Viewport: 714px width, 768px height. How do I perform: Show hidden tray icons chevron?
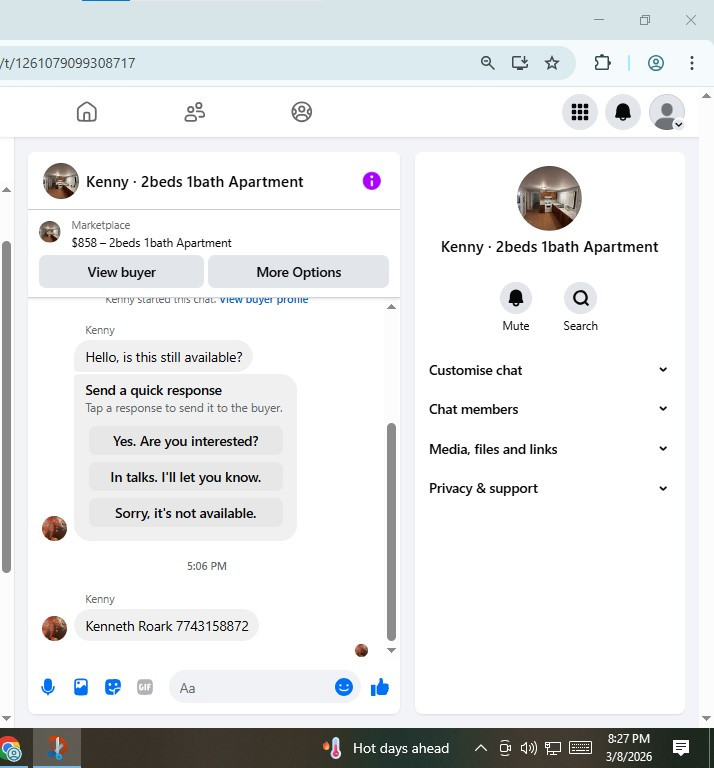[x=481, y=748]
